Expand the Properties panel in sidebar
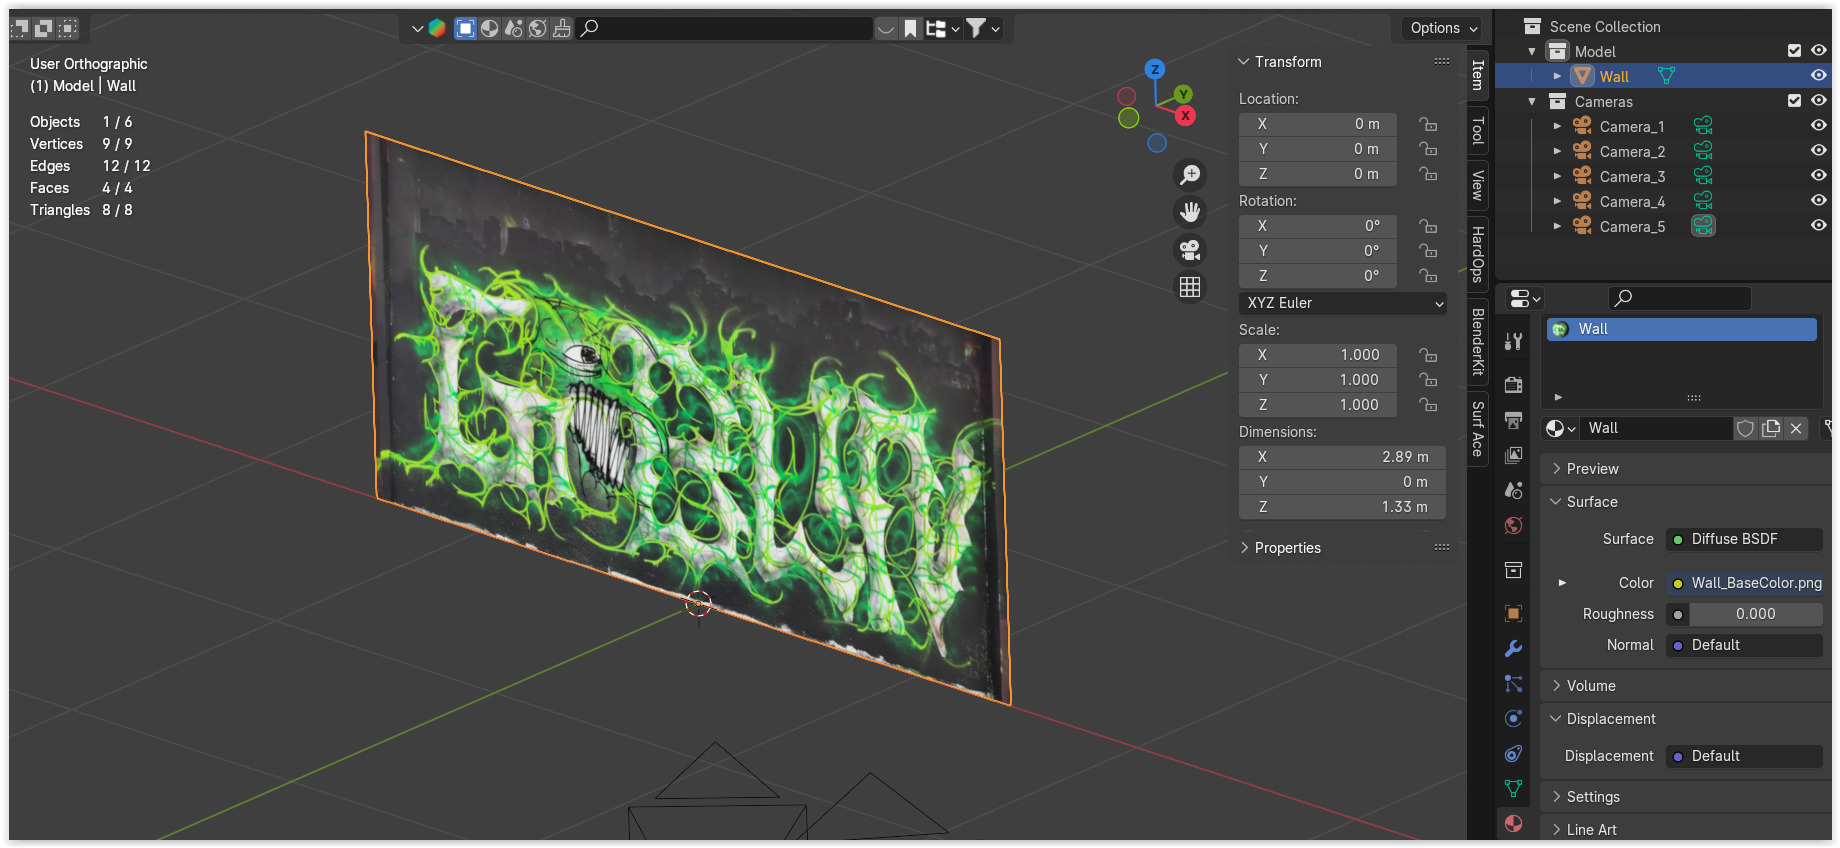This screenshot has height=848, width=1840. (x=1244, y=548)
